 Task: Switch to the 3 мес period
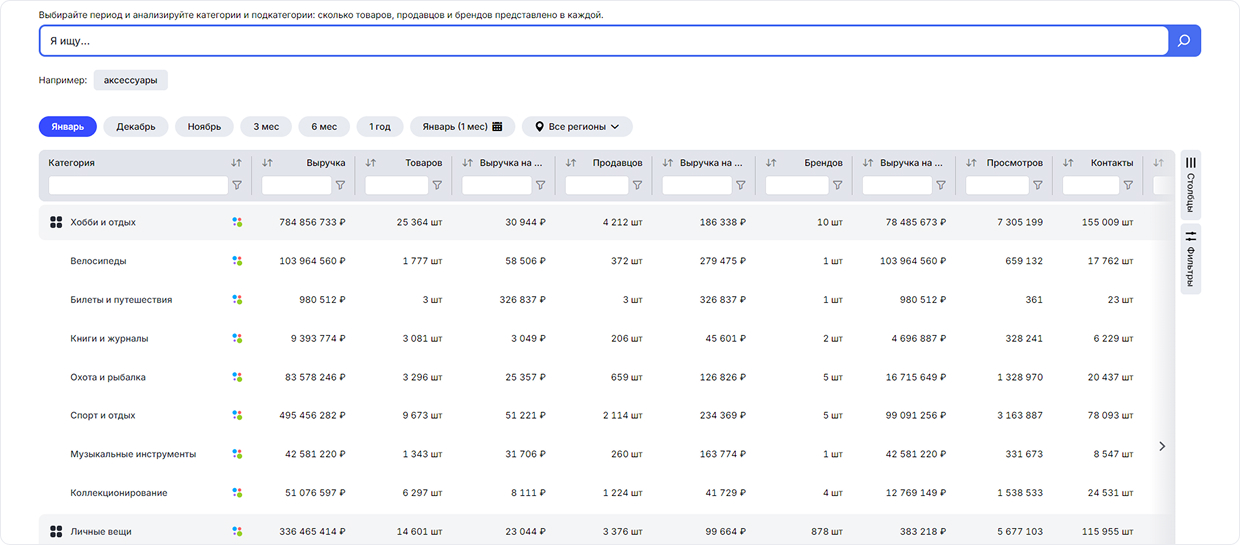click(x=265, y=127)
